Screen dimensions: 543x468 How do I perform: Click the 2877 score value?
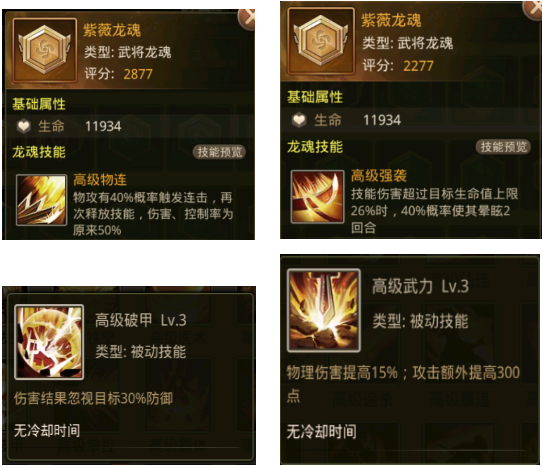[138, 74]
